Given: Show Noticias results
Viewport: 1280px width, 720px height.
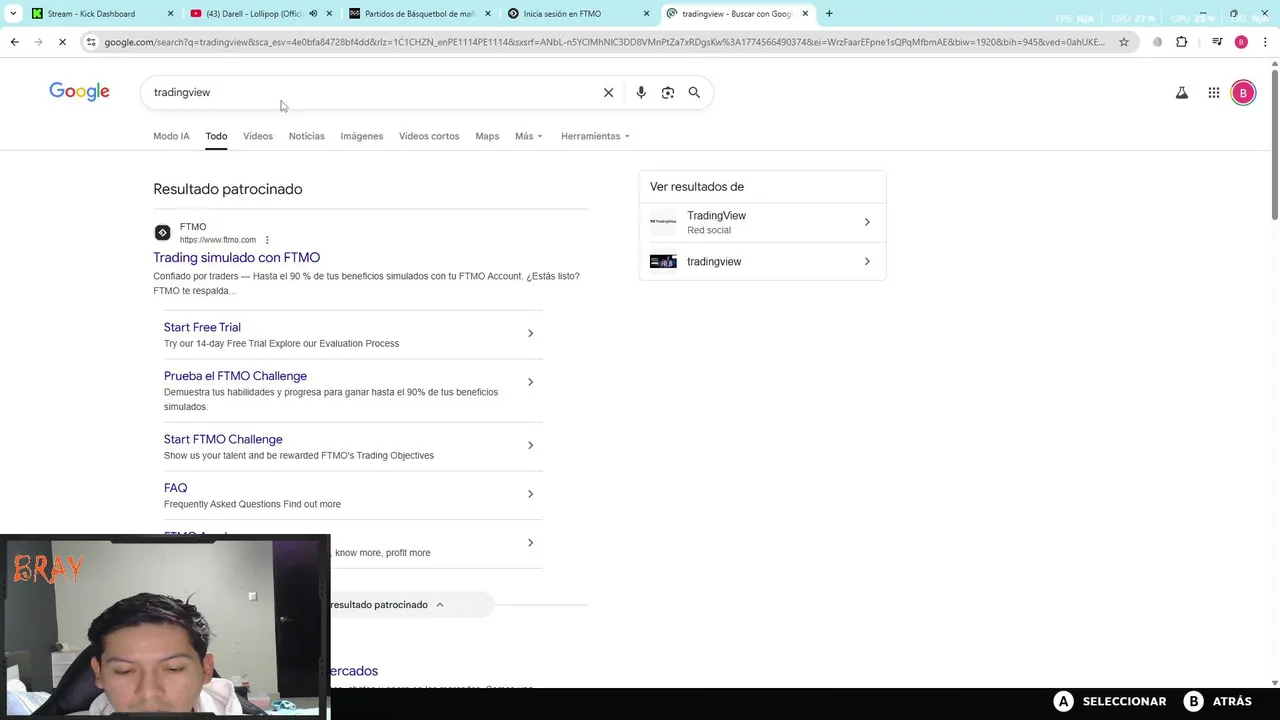Looking at the screenshot, I should (307, 136).
